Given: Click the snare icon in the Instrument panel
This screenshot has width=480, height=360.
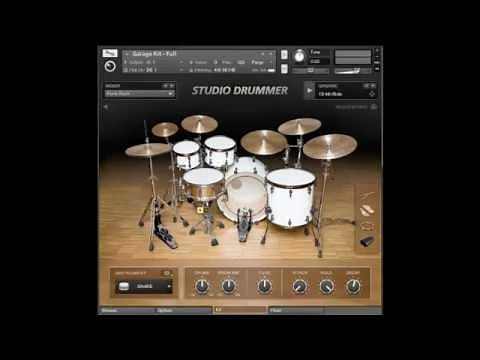Looking at the screenshot, I should tap(124, 286).
